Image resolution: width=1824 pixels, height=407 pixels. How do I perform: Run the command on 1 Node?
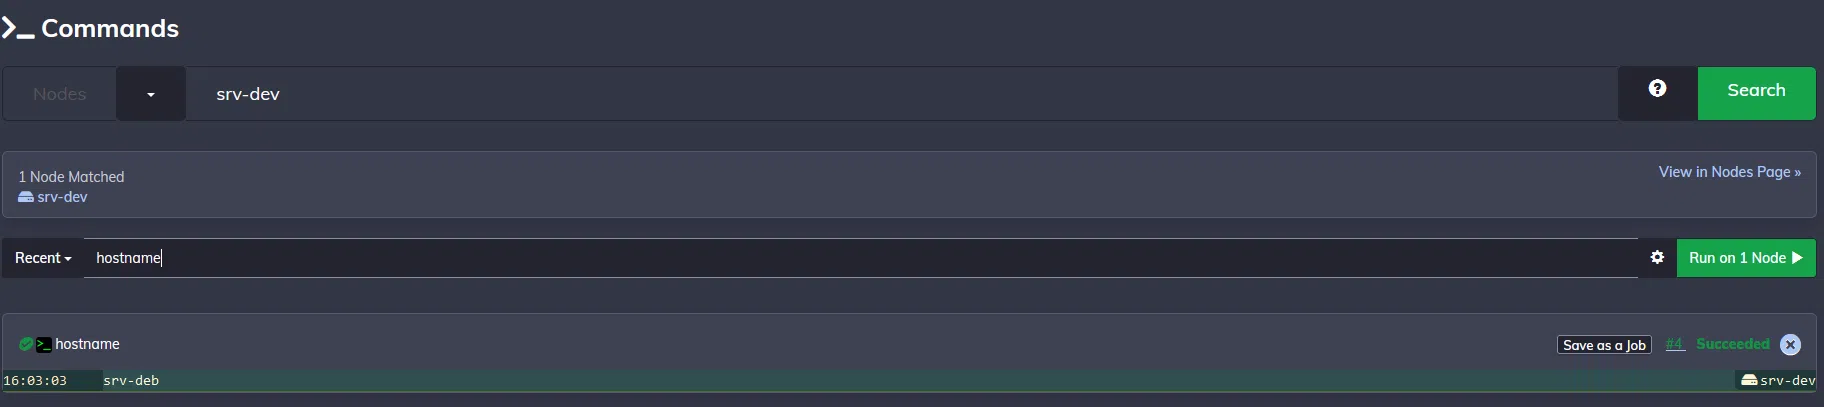[x=1745, y=258]
